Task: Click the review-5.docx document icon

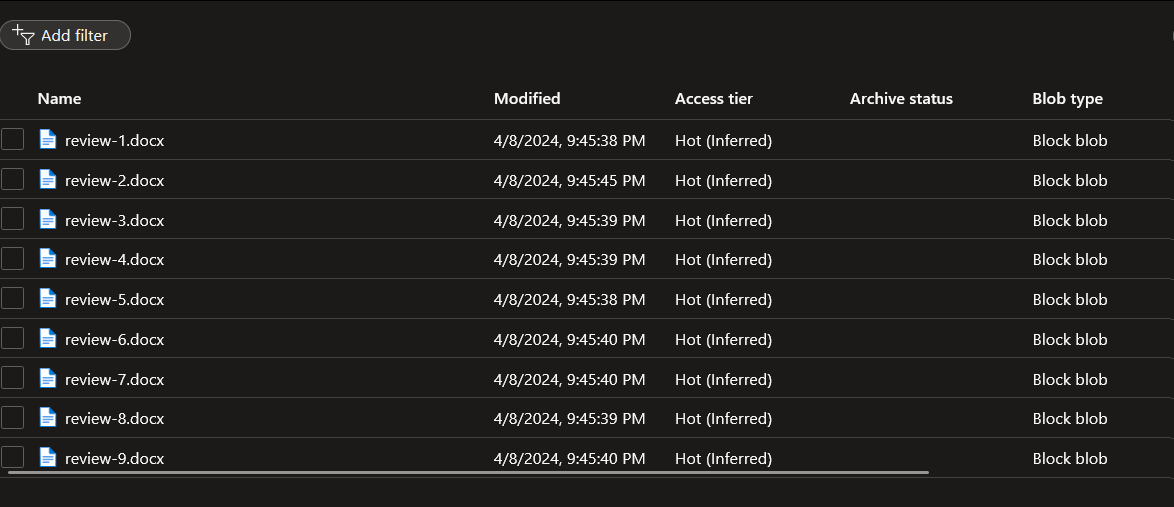Action: coord(48,299)
